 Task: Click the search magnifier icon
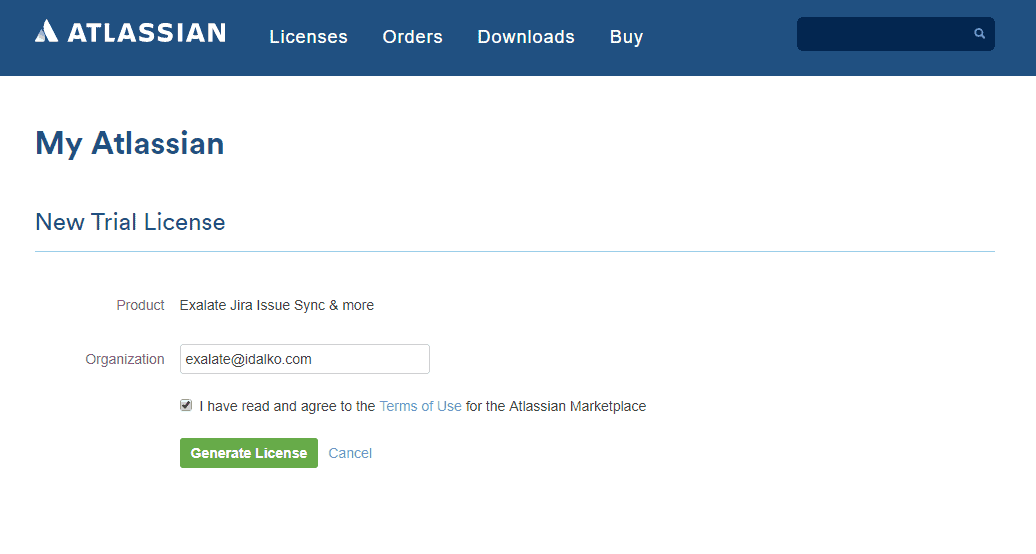click(x=979, y=34)
